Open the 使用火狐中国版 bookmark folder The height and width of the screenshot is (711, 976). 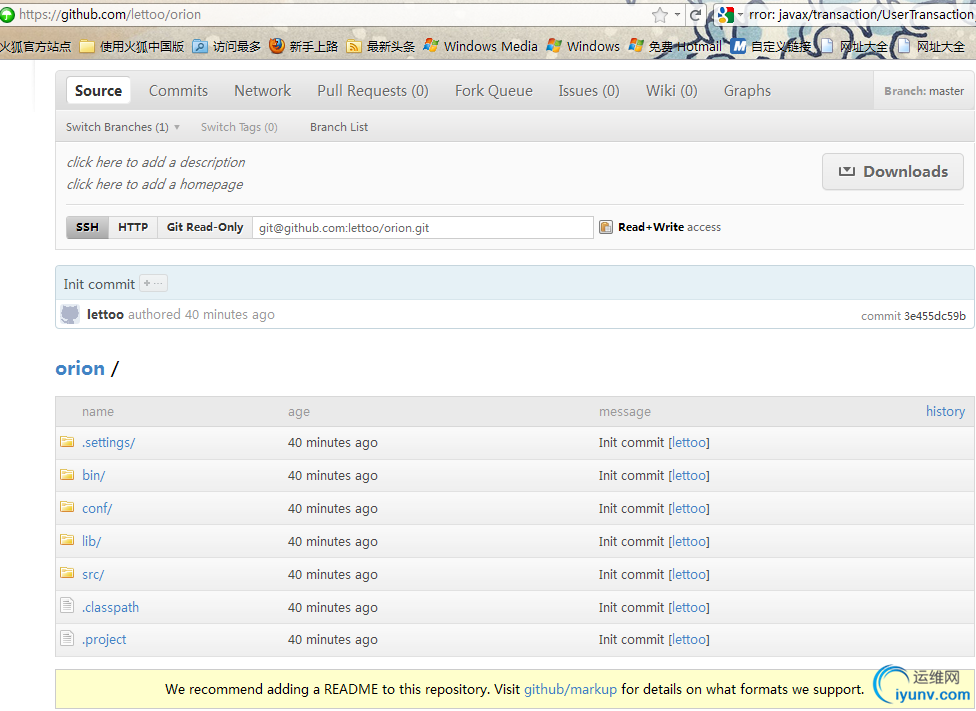coord(133,46)
